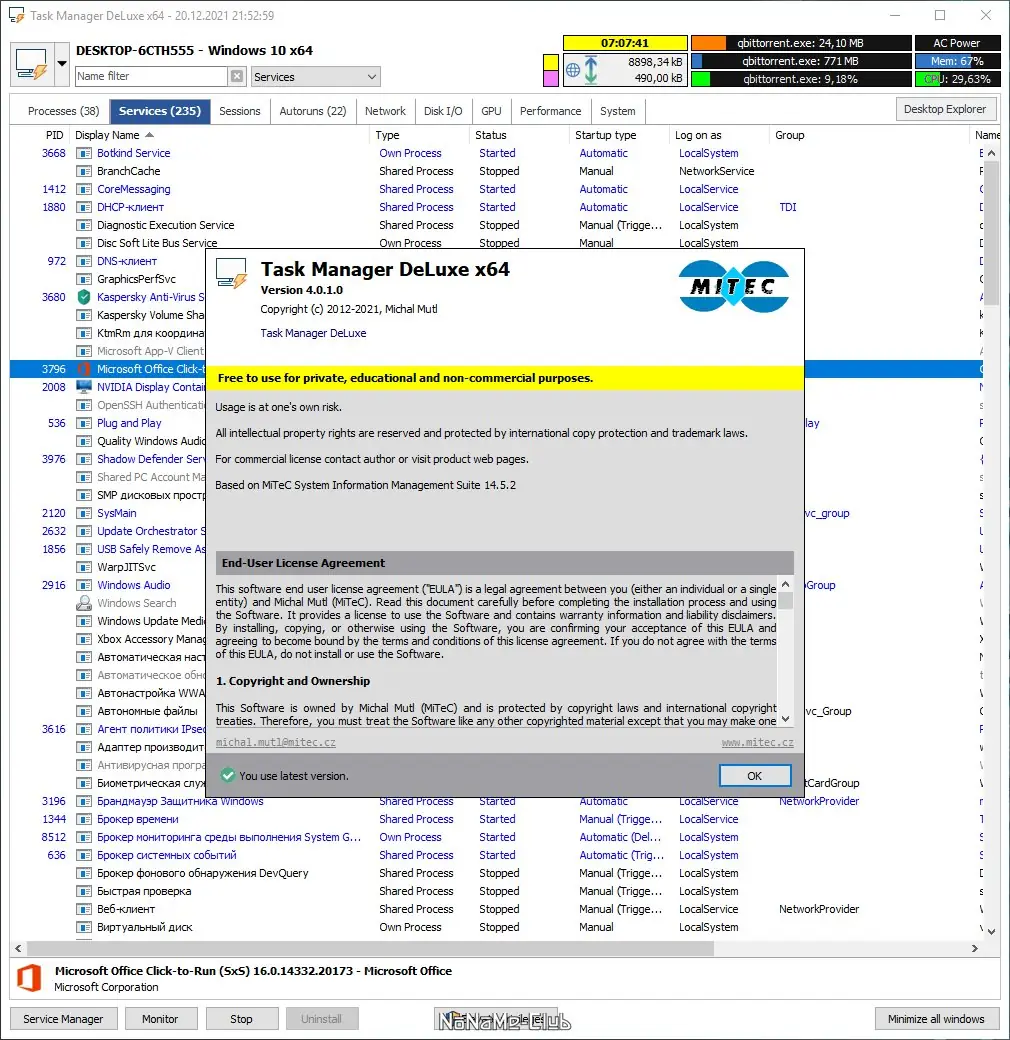Viewport: 1010px width, 1040px height.
Task: Click Брокер системных событий service icon
Action: 84,856
